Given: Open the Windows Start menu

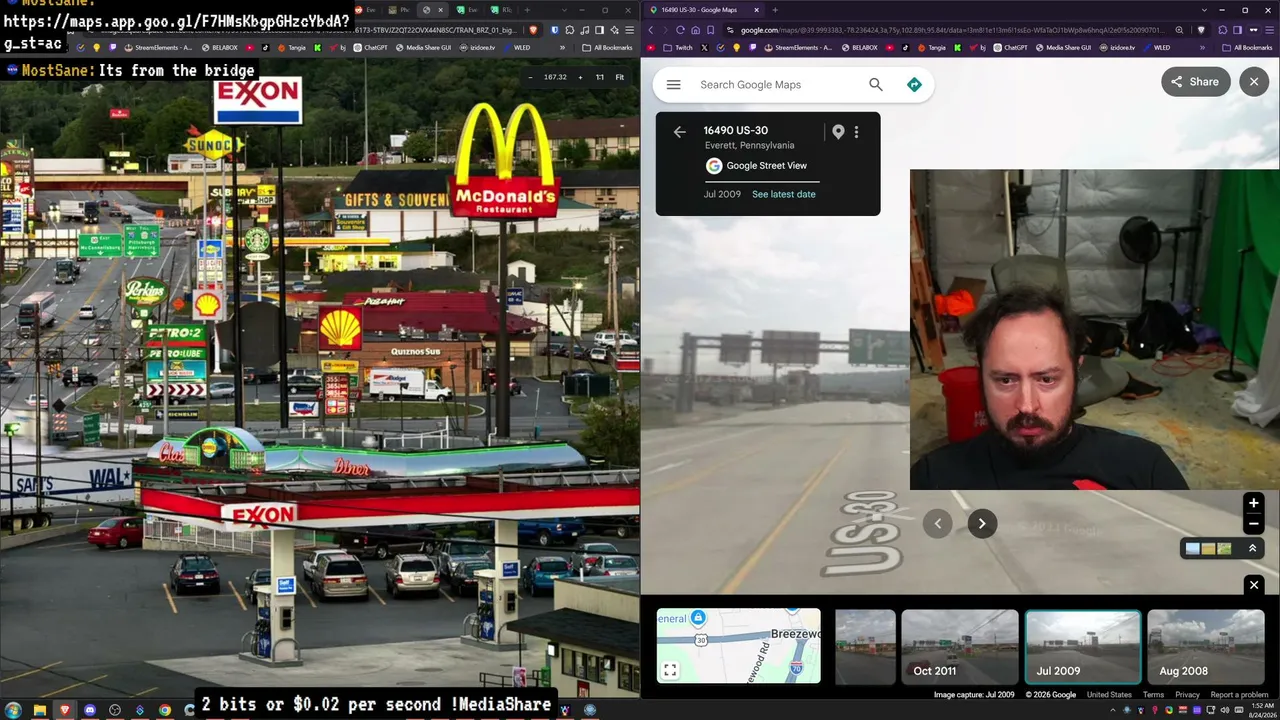Looking at the screenshot, I should (13, 710).
